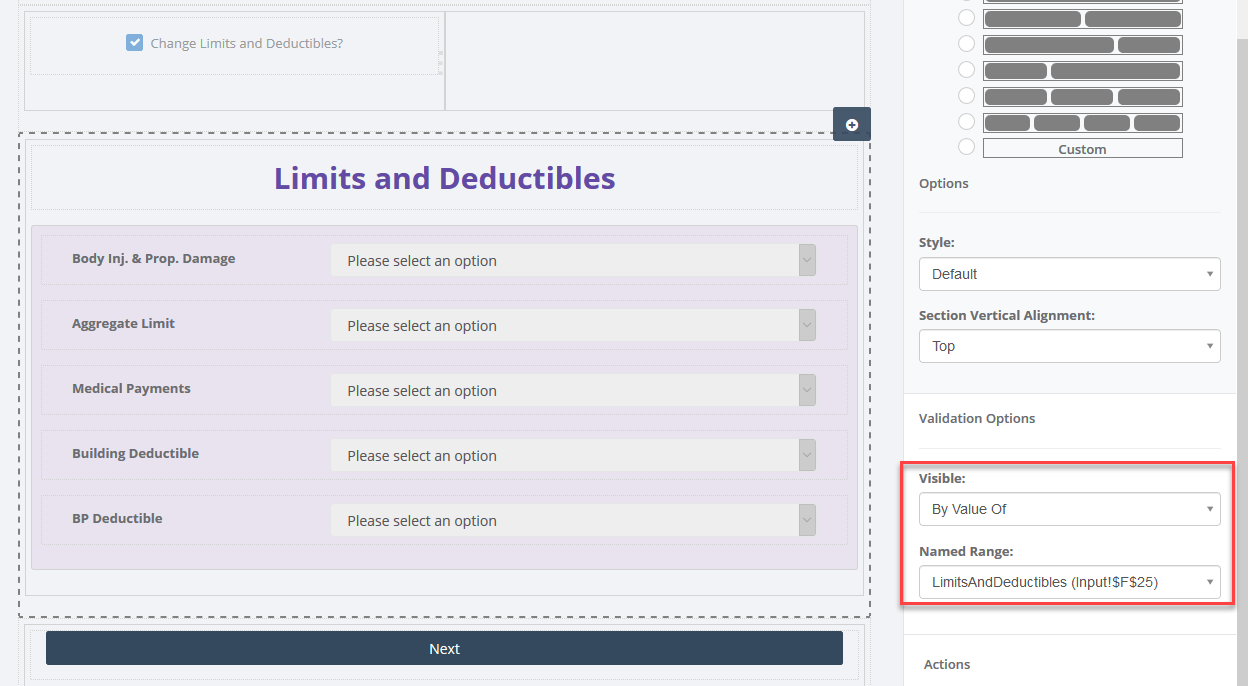
Task: Open the Body Inj. & Prop. Damage selector
Action: pyautogui.click(x=573, y=260)
